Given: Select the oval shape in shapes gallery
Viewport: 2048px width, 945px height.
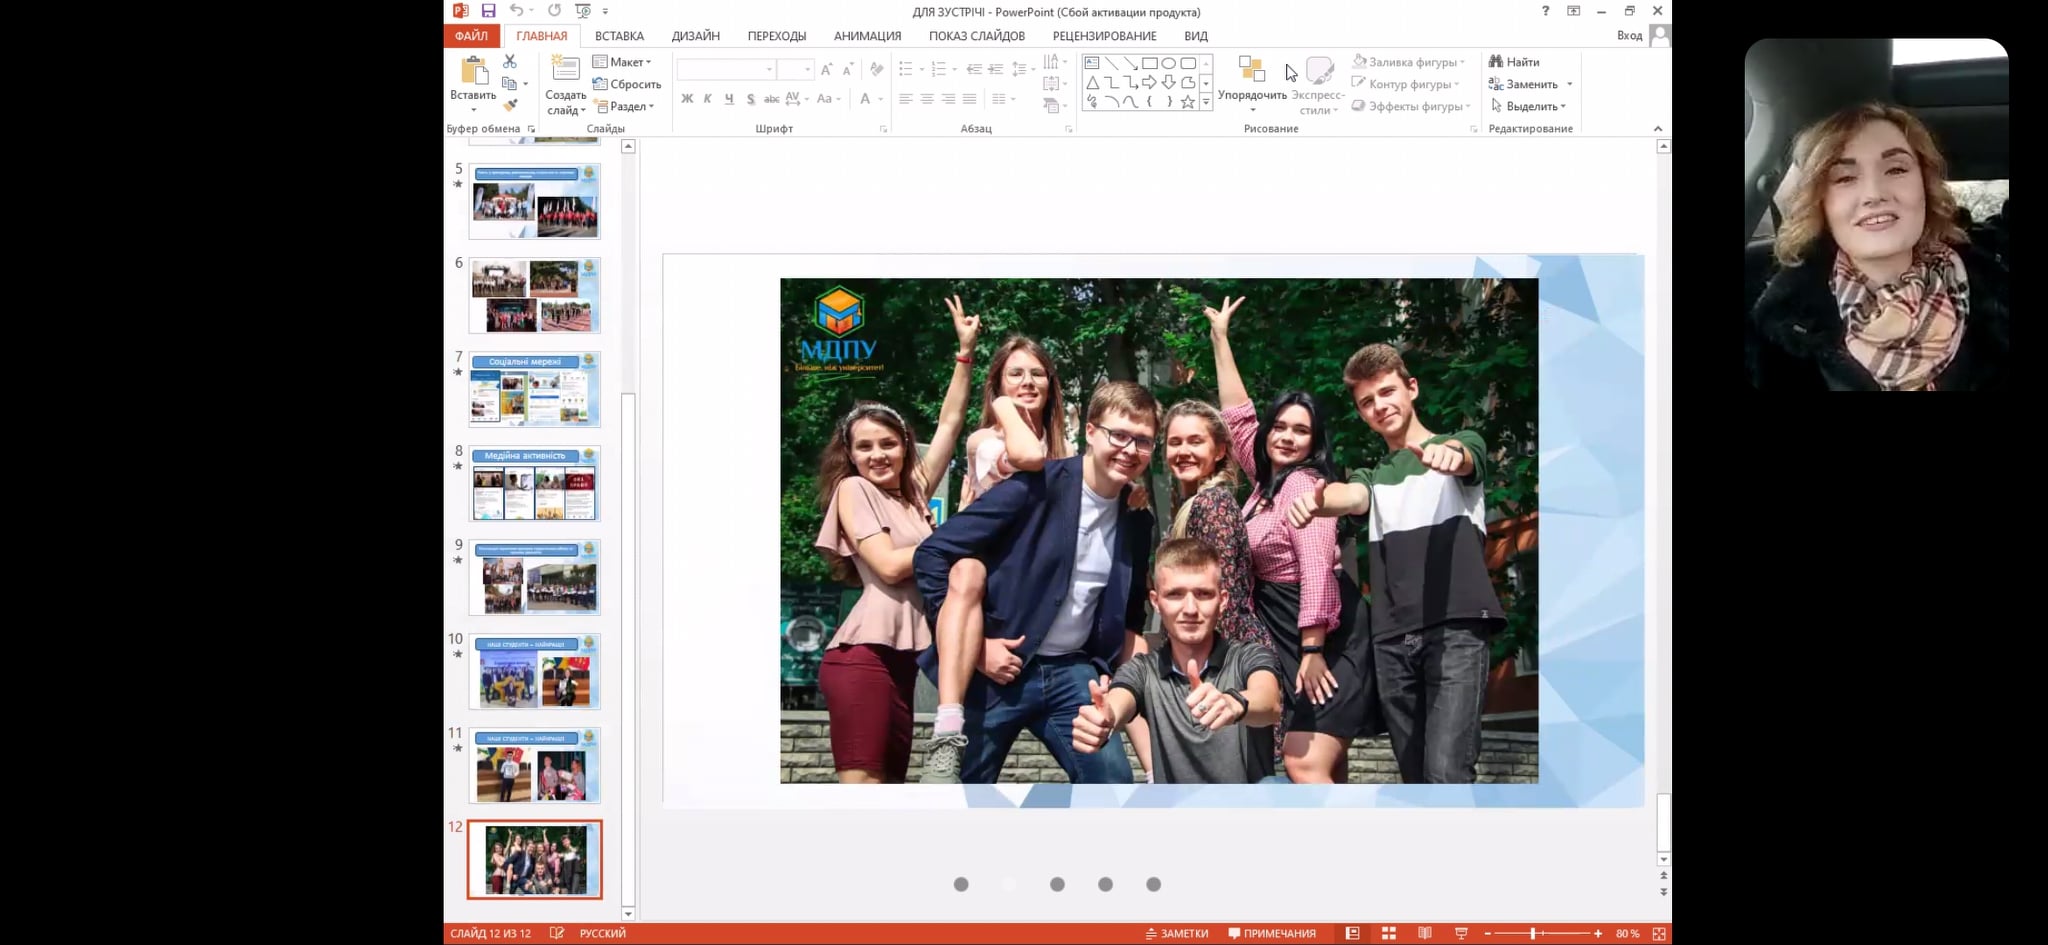Looking at the screenshot, I should [1168, 63].
